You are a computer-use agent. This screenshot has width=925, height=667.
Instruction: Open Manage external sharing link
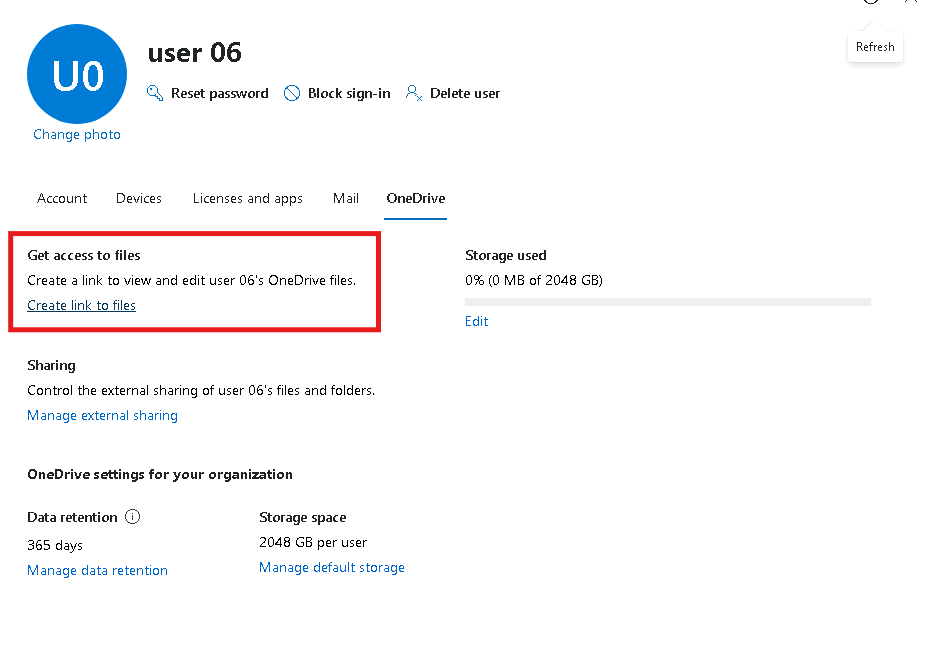click(x=103, y=416)
